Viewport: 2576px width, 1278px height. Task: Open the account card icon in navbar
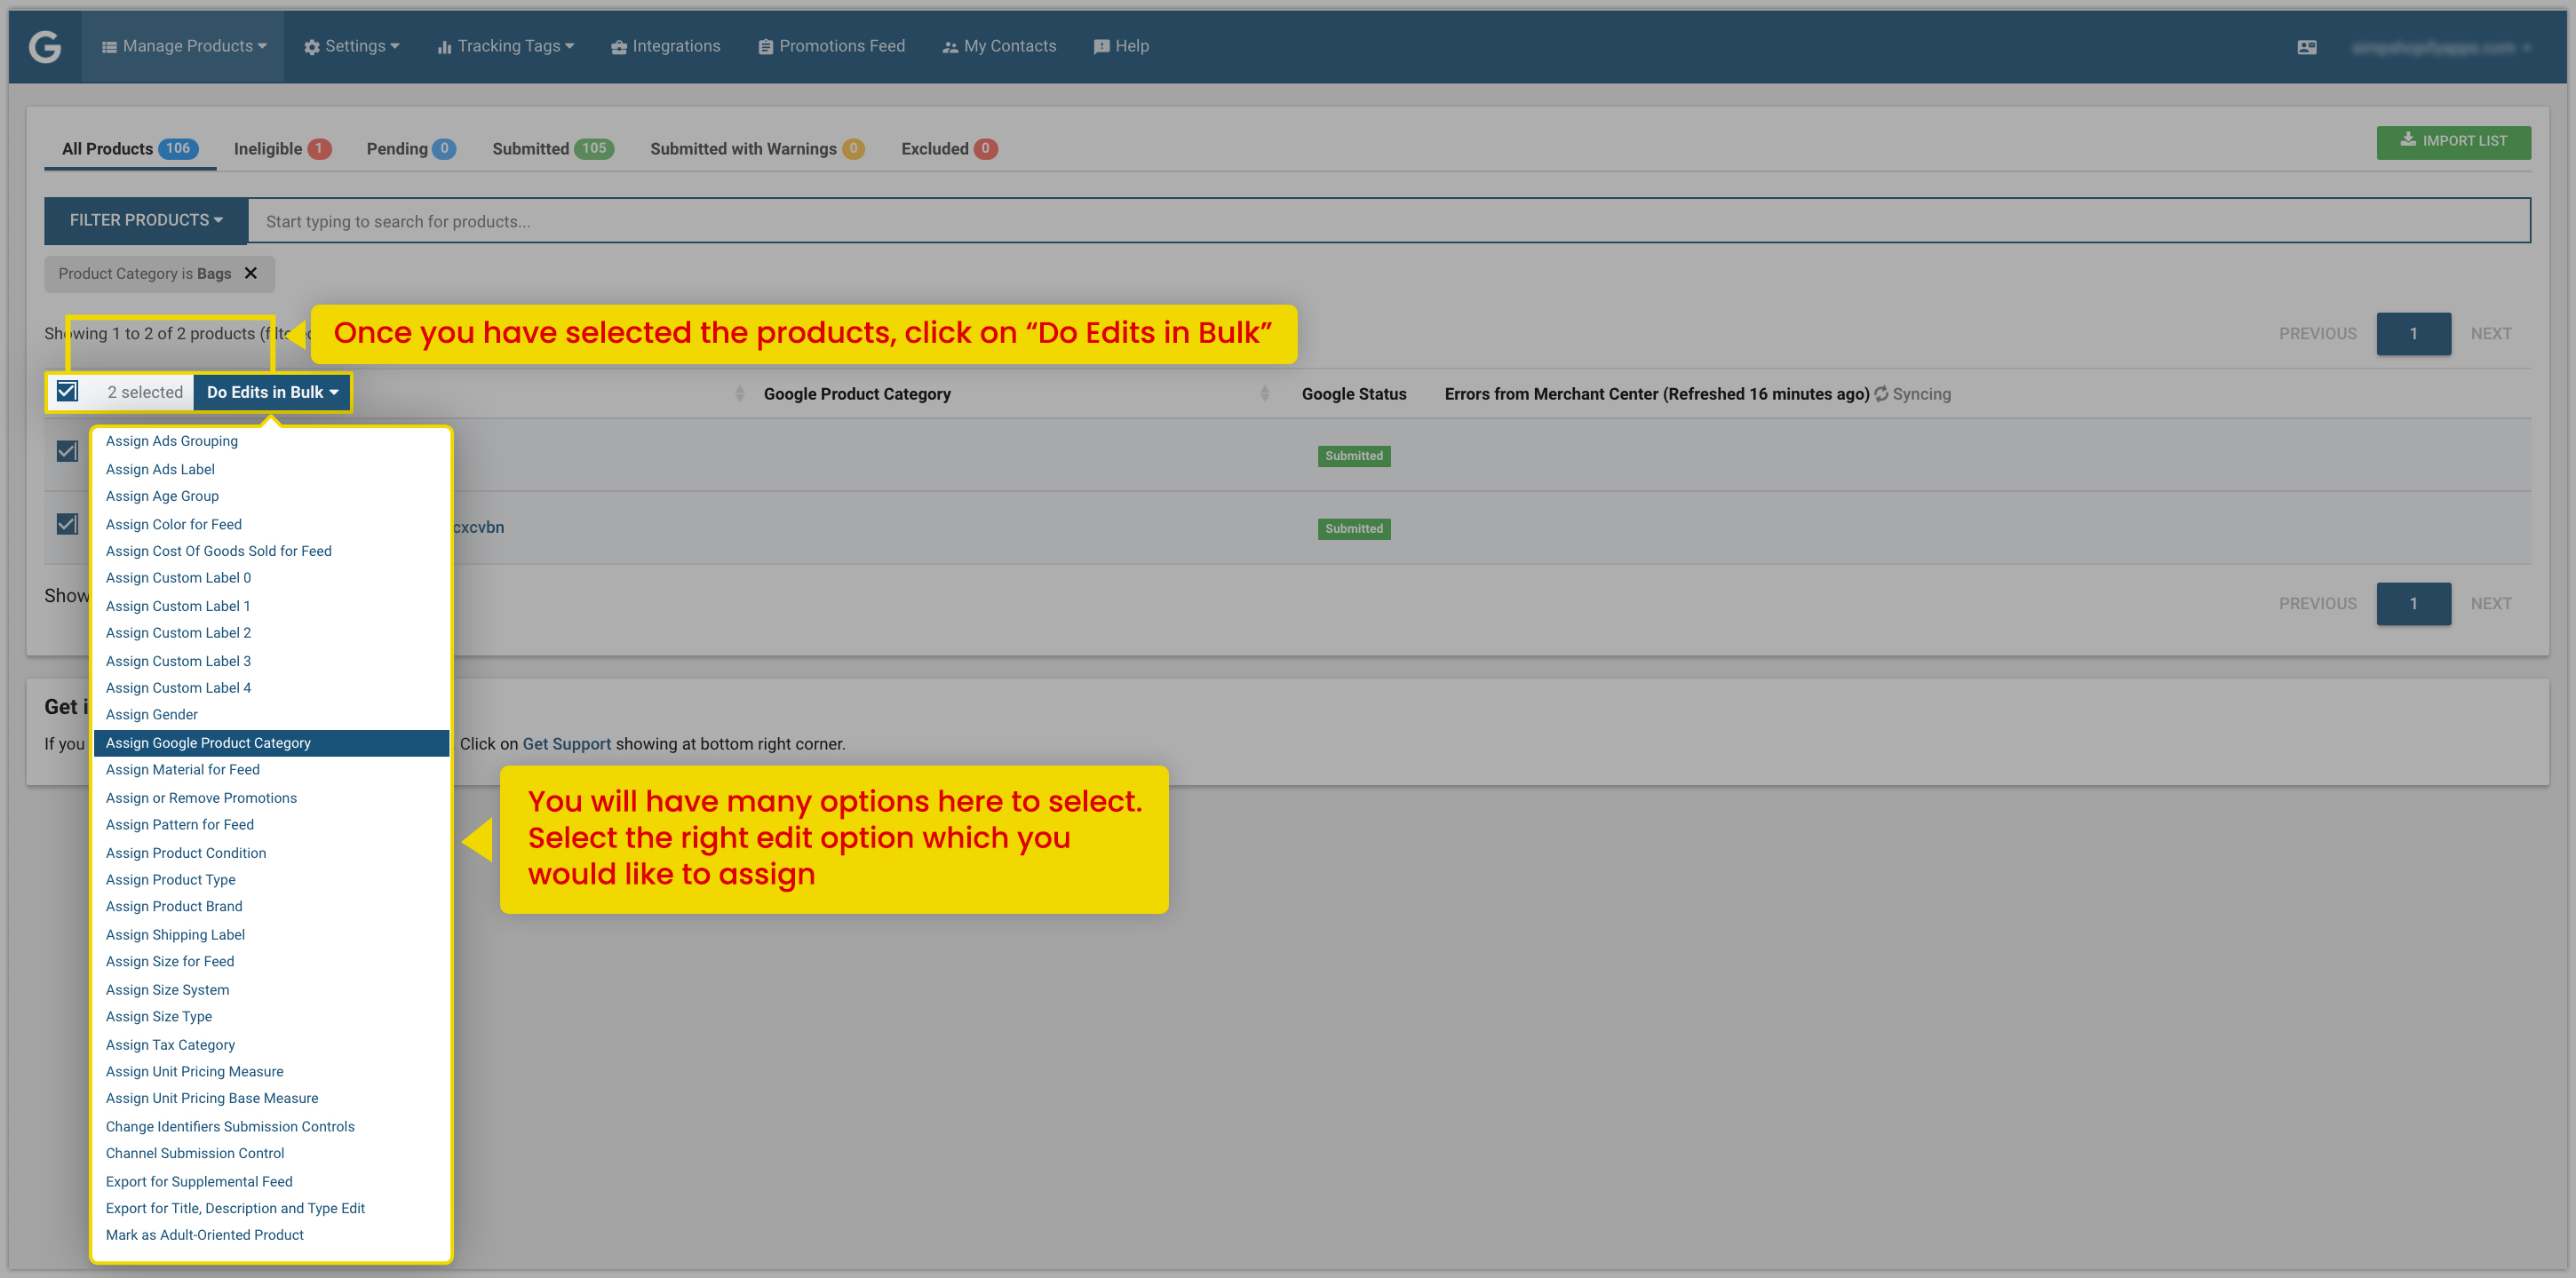click(2306, 47)
